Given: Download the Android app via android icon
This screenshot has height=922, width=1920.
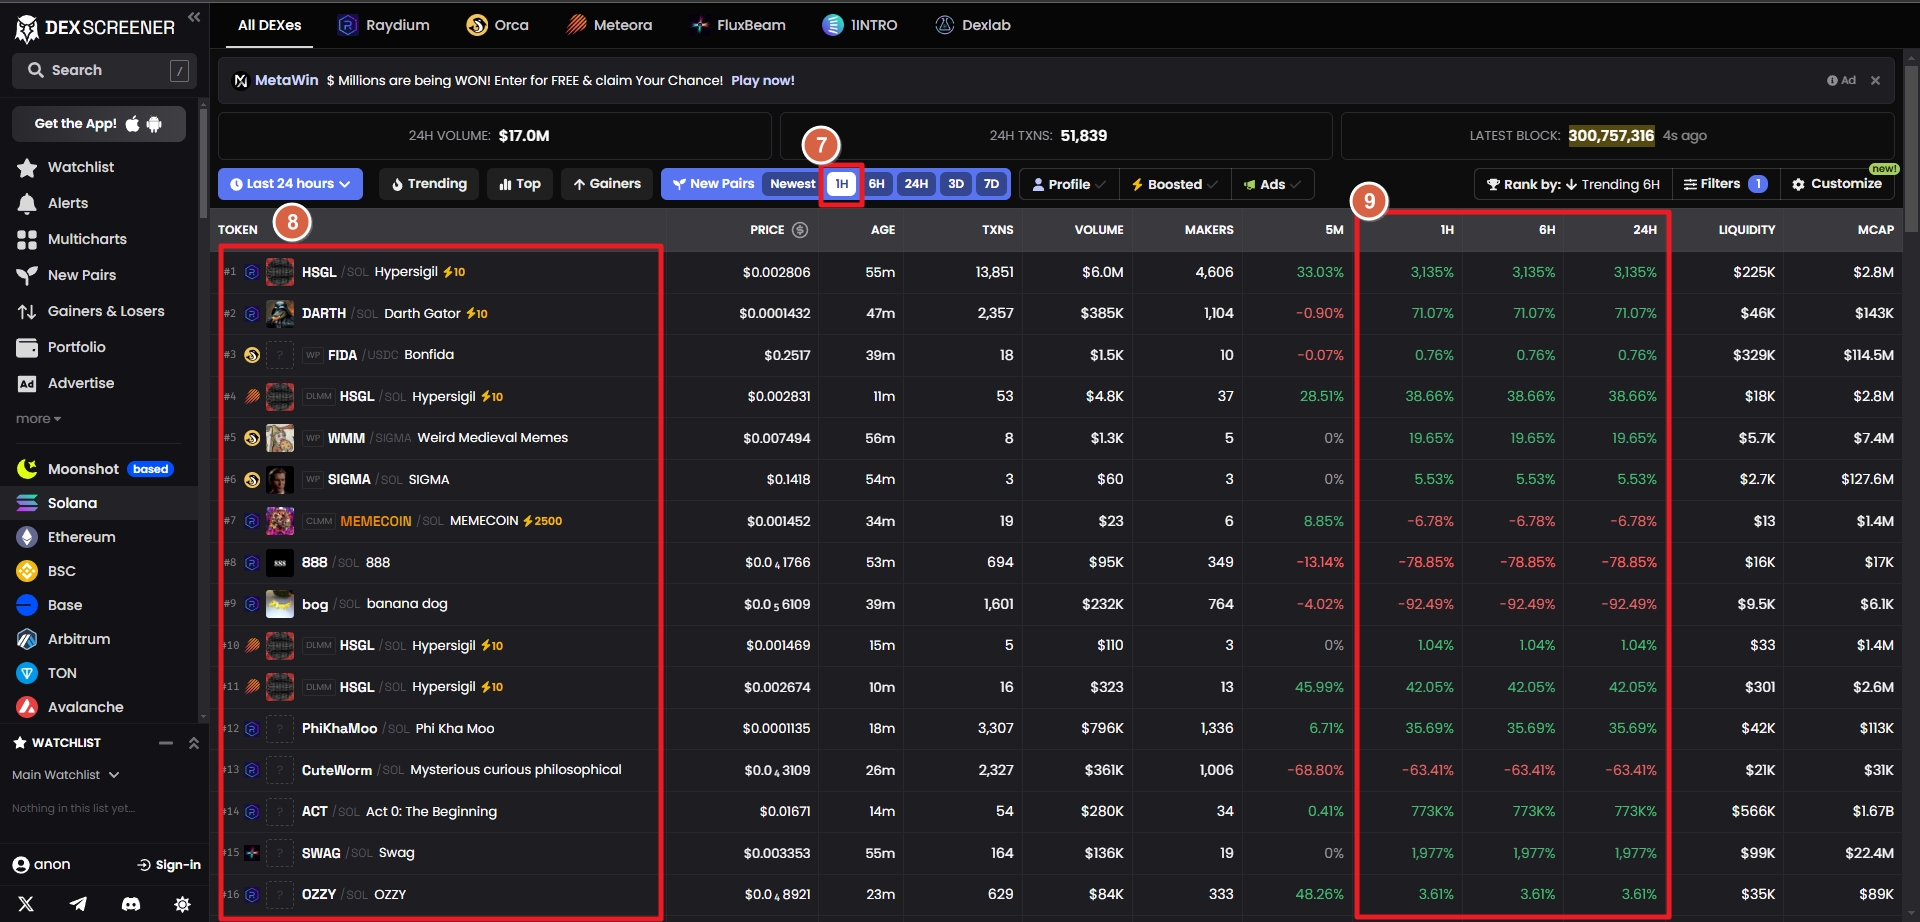Looking at the screenshot, I should click(154, 124).
